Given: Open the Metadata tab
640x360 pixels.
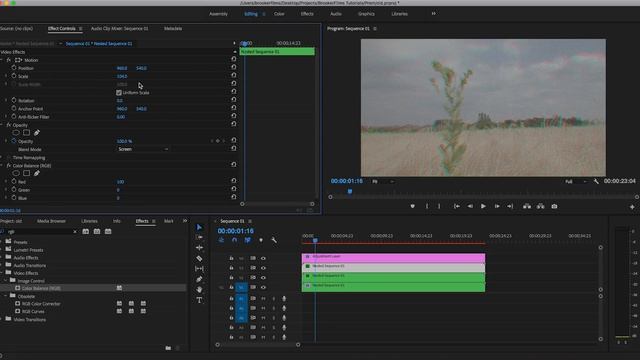Looking at the screenshot, I should point(173,29).
